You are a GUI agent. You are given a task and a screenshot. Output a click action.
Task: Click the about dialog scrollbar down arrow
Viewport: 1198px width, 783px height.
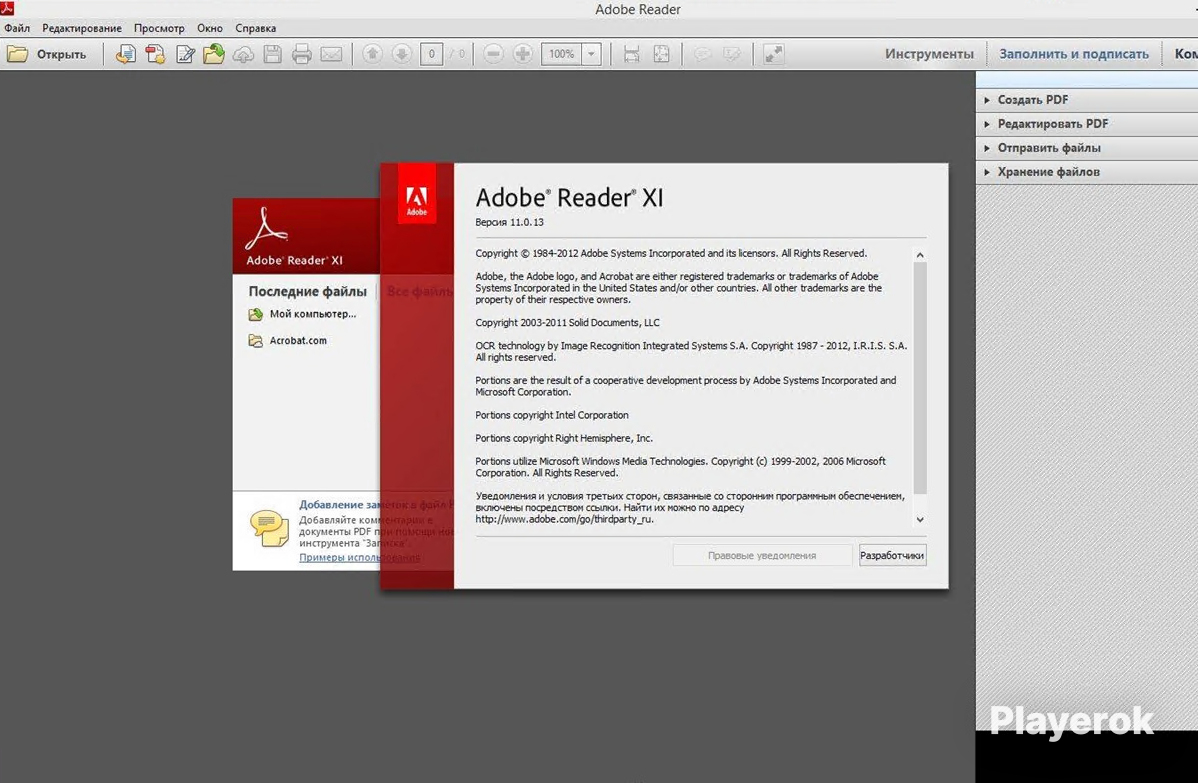tap(920, 519)
